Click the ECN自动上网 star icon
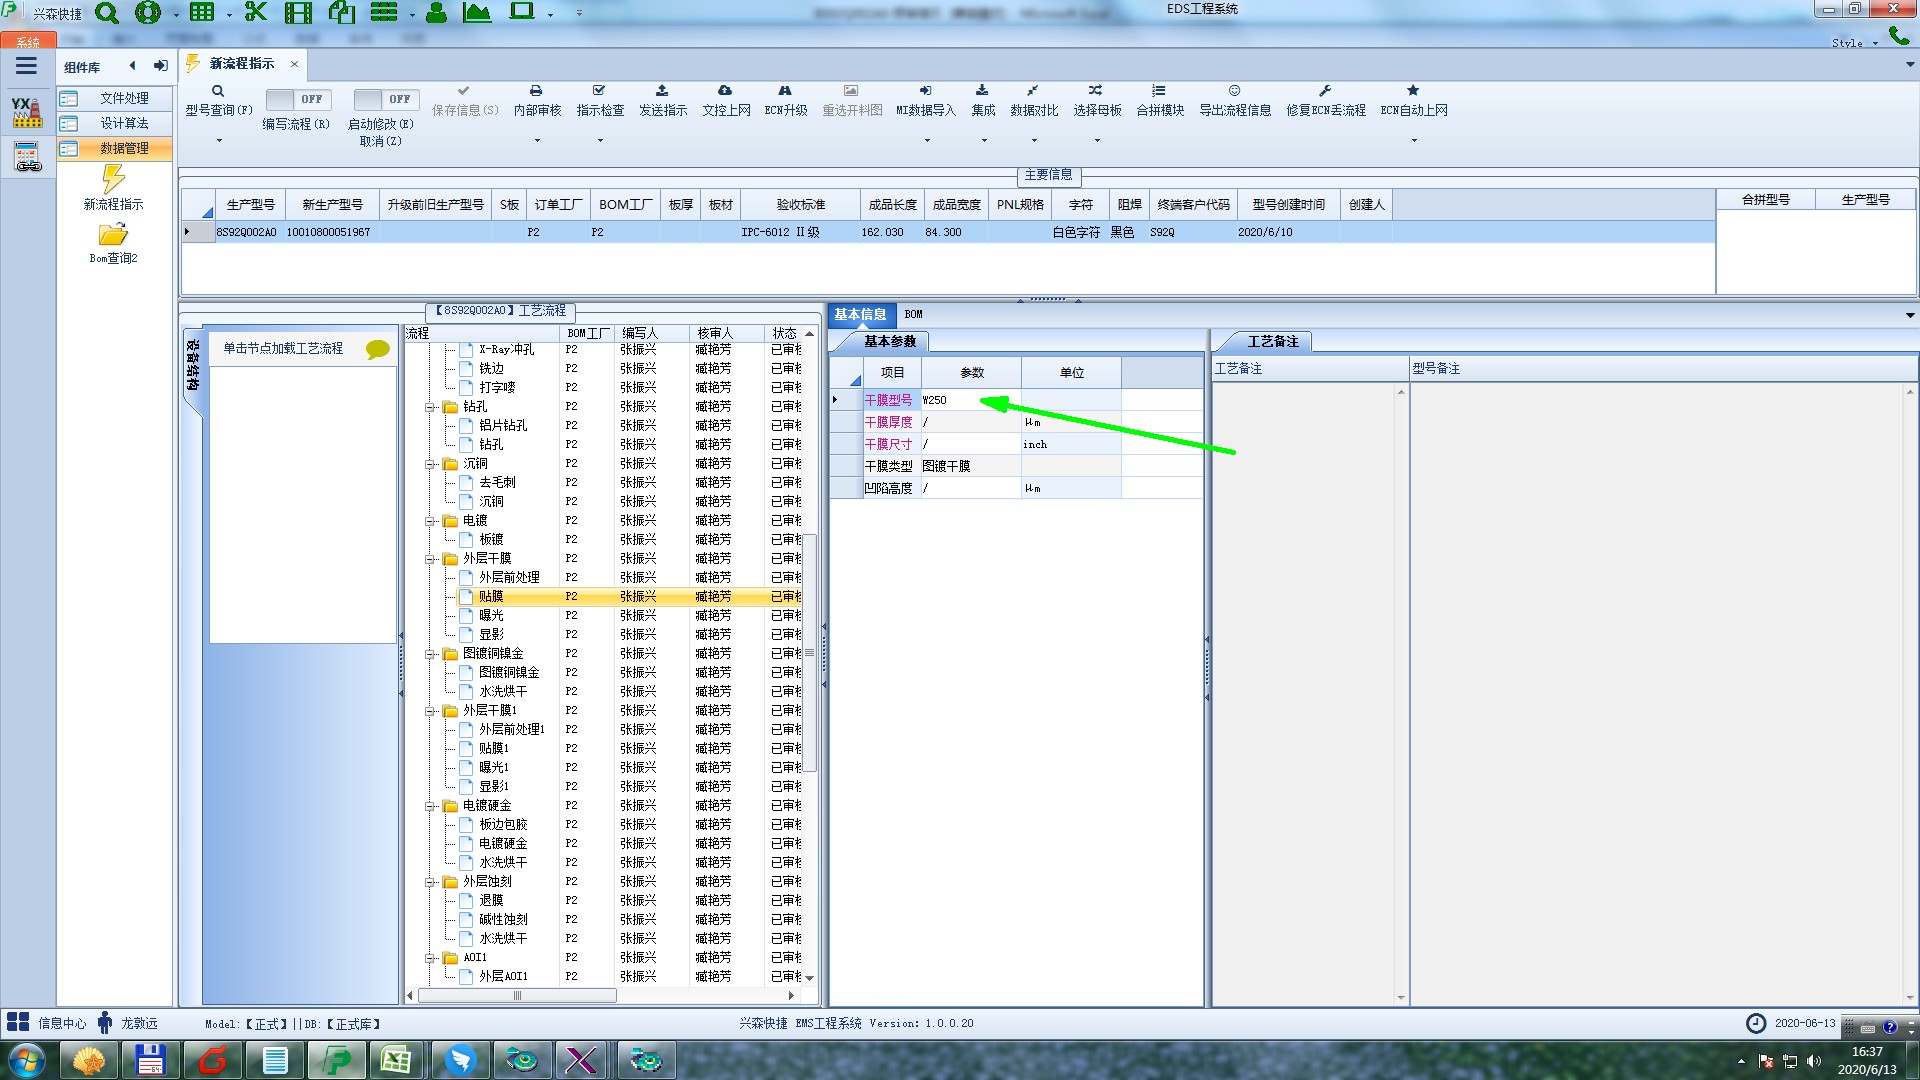1920x1080 pixels. click(1413, 91)
